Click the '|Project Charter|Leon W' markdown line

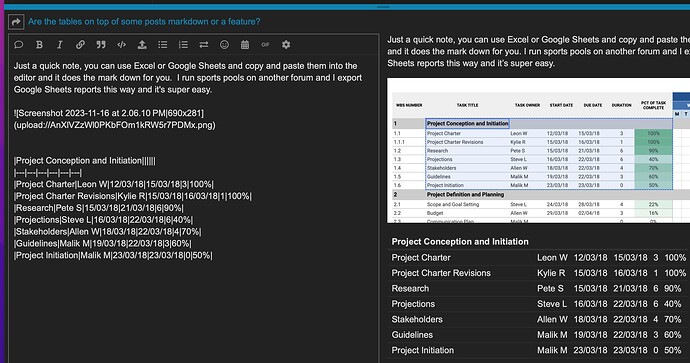click(114, 184)
